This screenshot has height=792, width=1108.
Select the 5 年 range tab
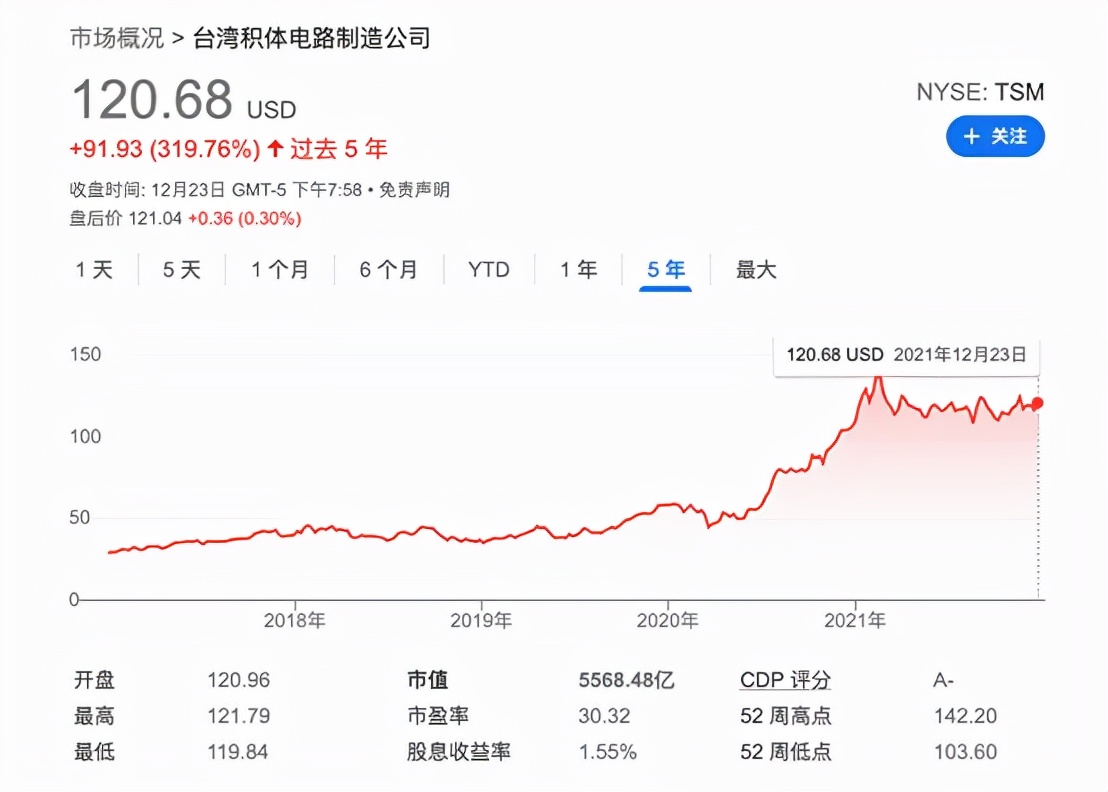(666, 269)
